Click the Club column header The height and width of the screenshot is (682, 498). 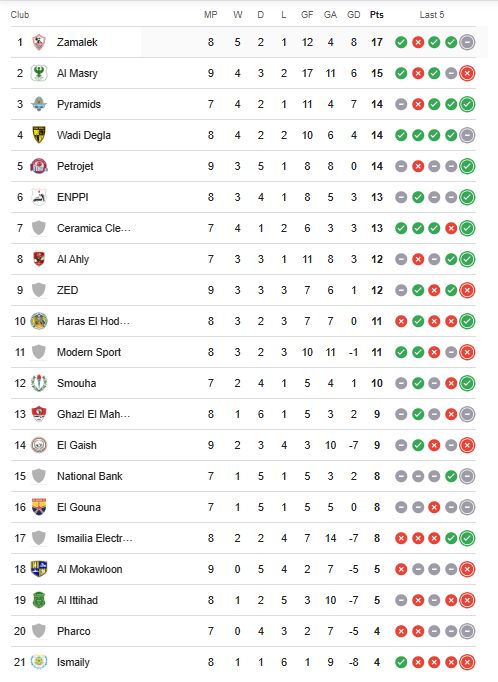(20, 15)
